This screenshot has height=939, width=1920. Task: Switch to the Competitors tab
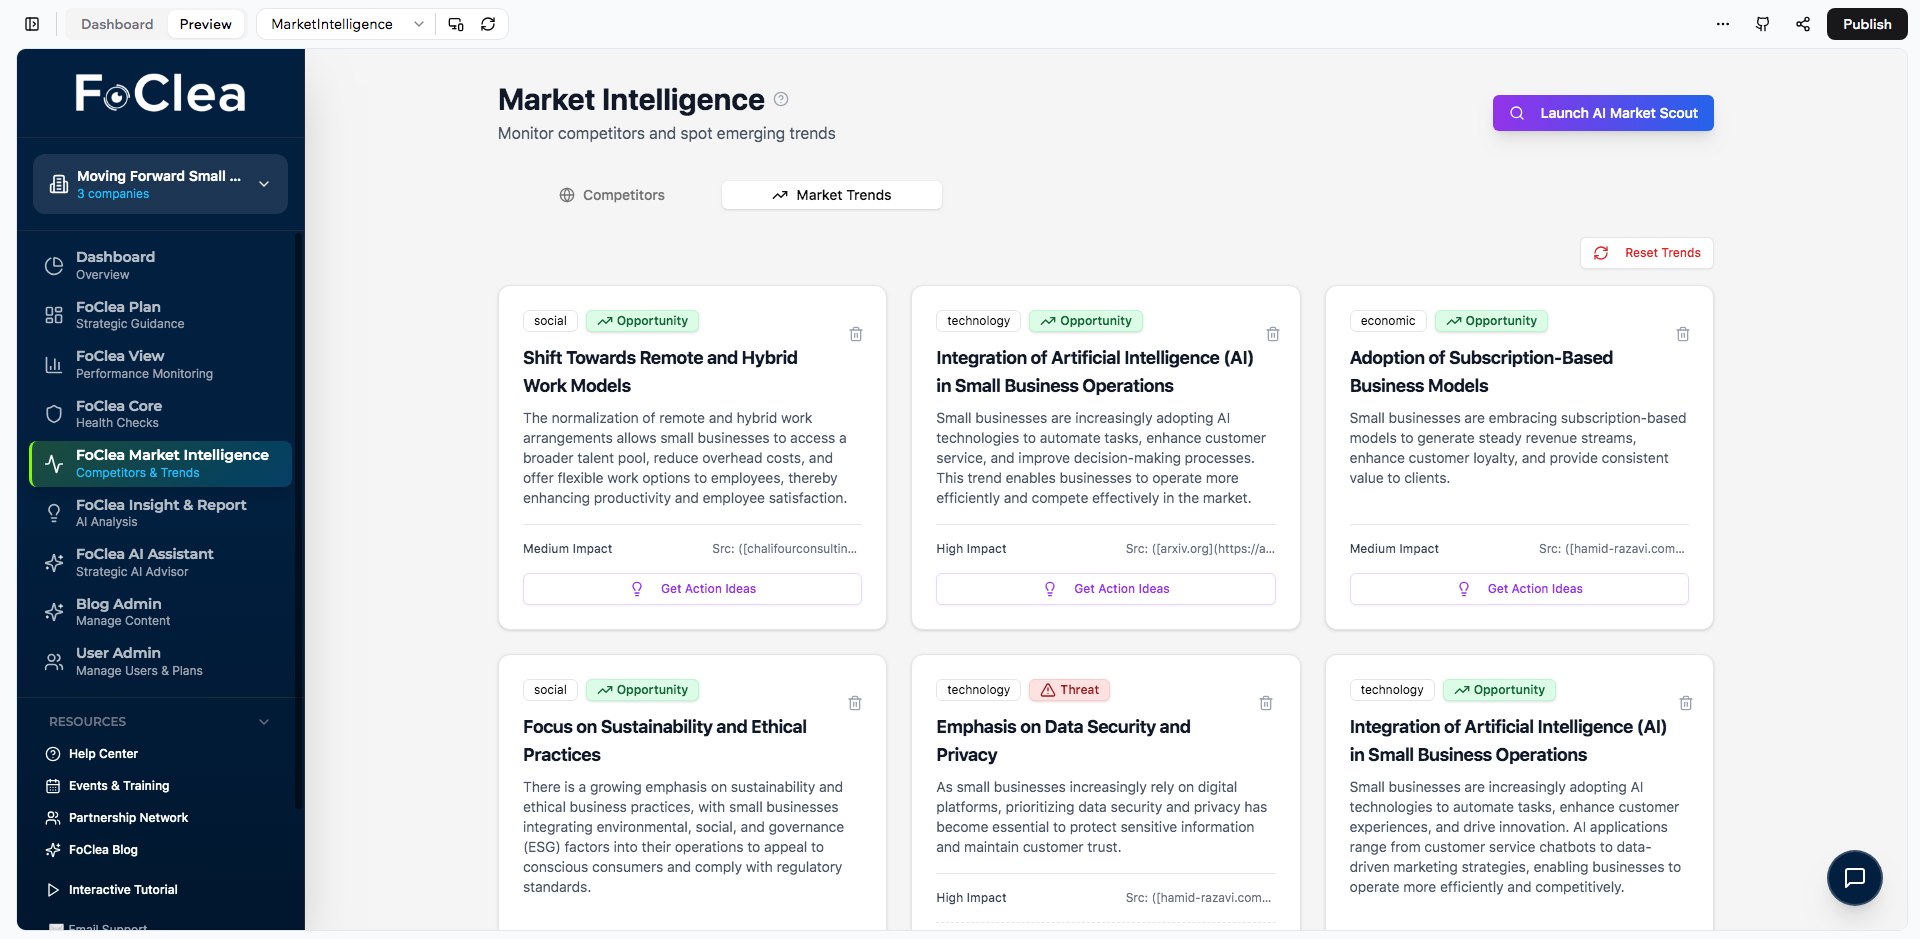(x=612, y=195)
